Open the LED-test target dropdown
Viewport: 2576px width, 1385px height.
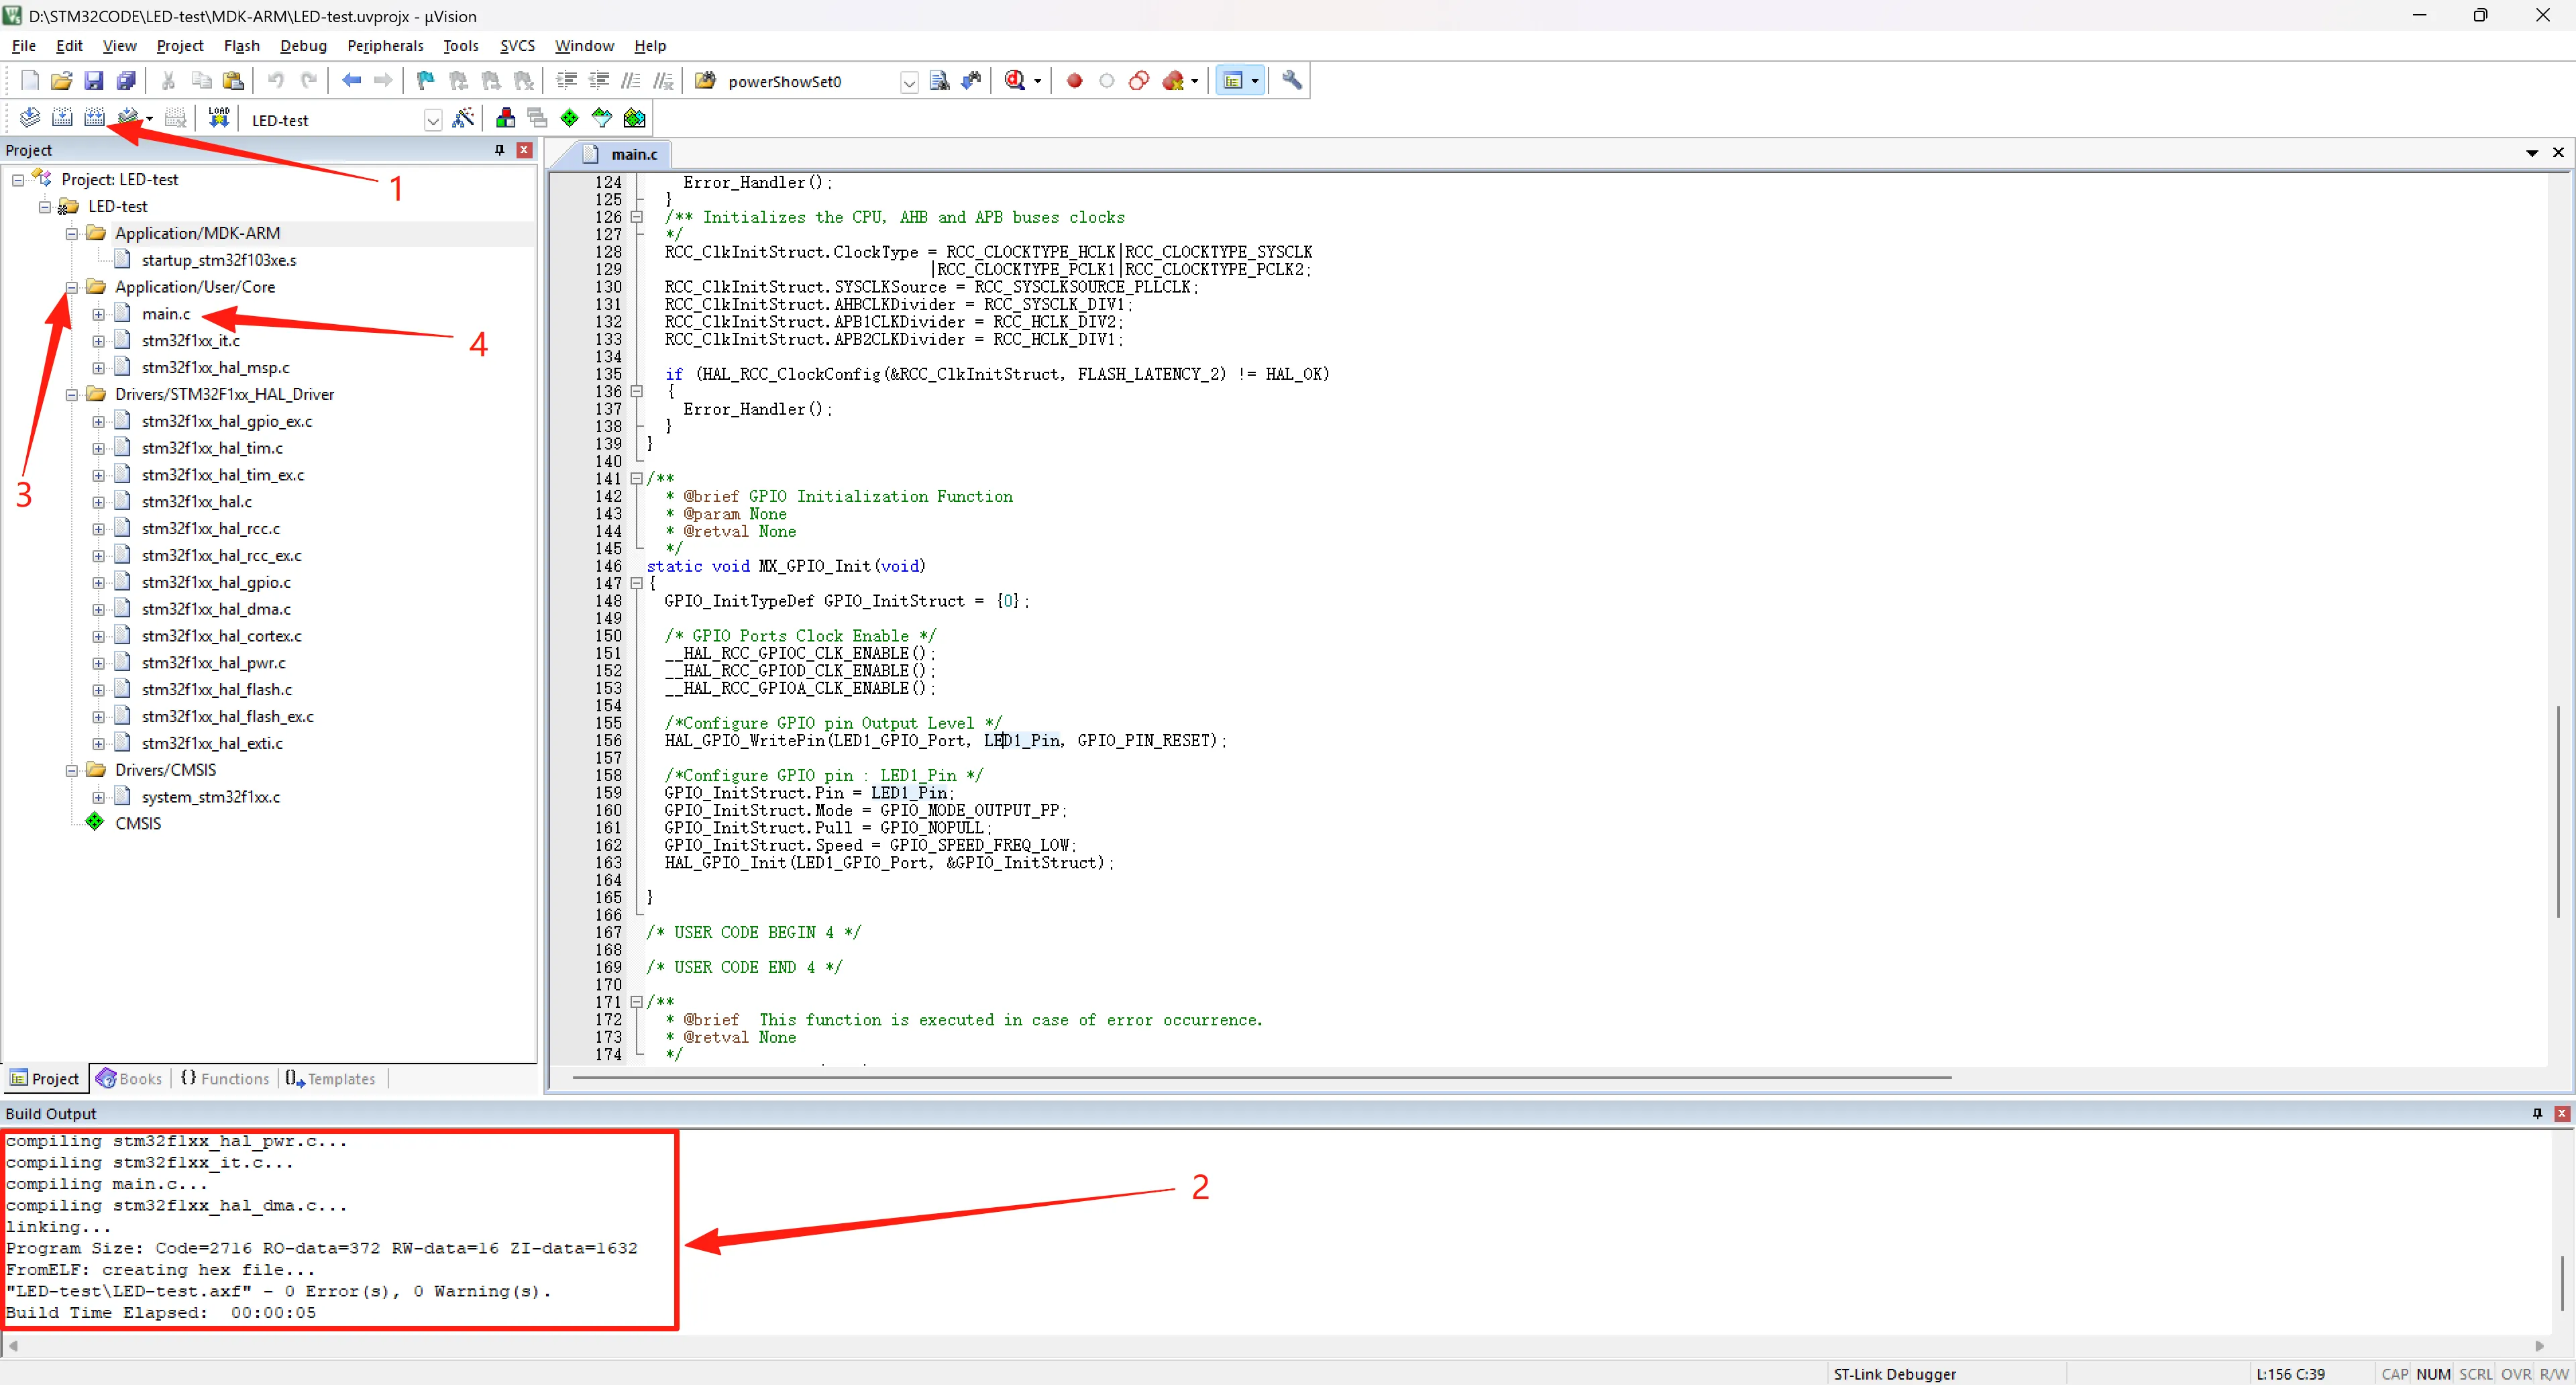click(433, 120)
